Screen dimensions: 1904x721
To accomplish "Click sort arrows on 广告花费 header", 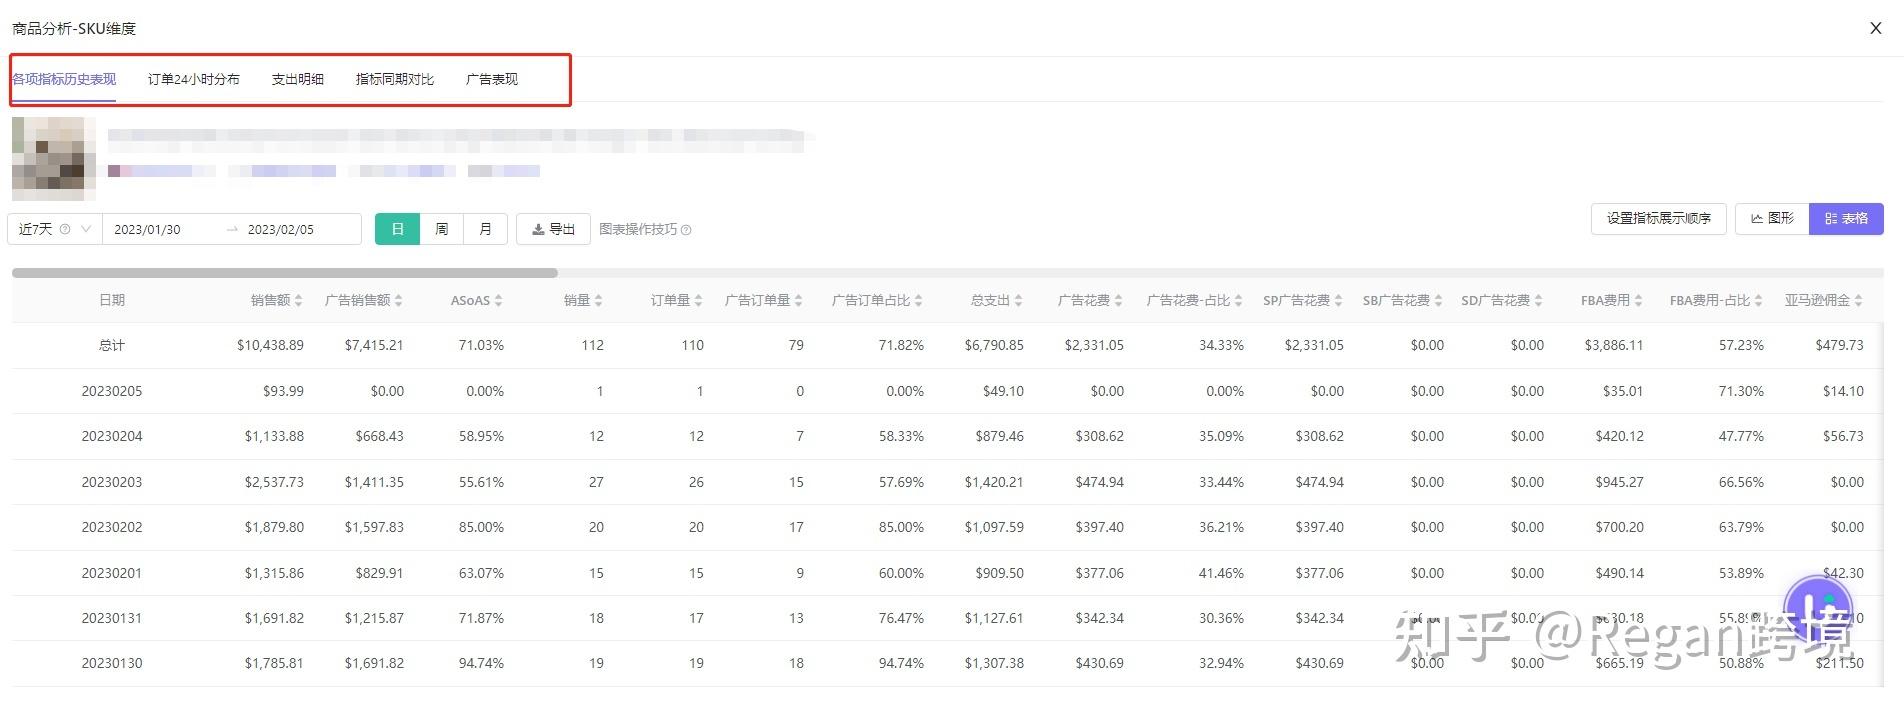I will (1118, 301).
